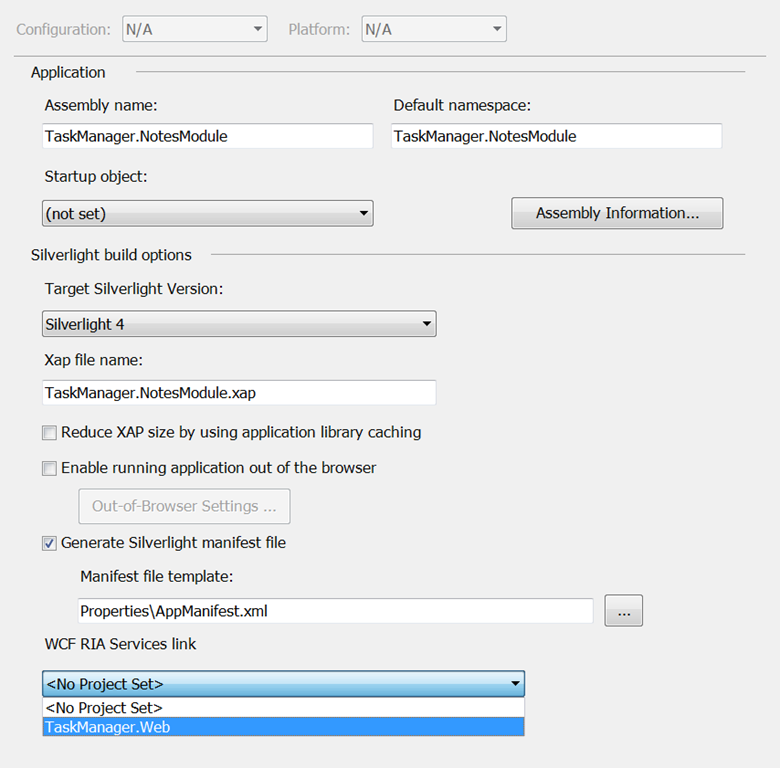Expand the Target Silverlight Version dropdown
This screenshot has width=780, height=768.
[x=239, y=324]
